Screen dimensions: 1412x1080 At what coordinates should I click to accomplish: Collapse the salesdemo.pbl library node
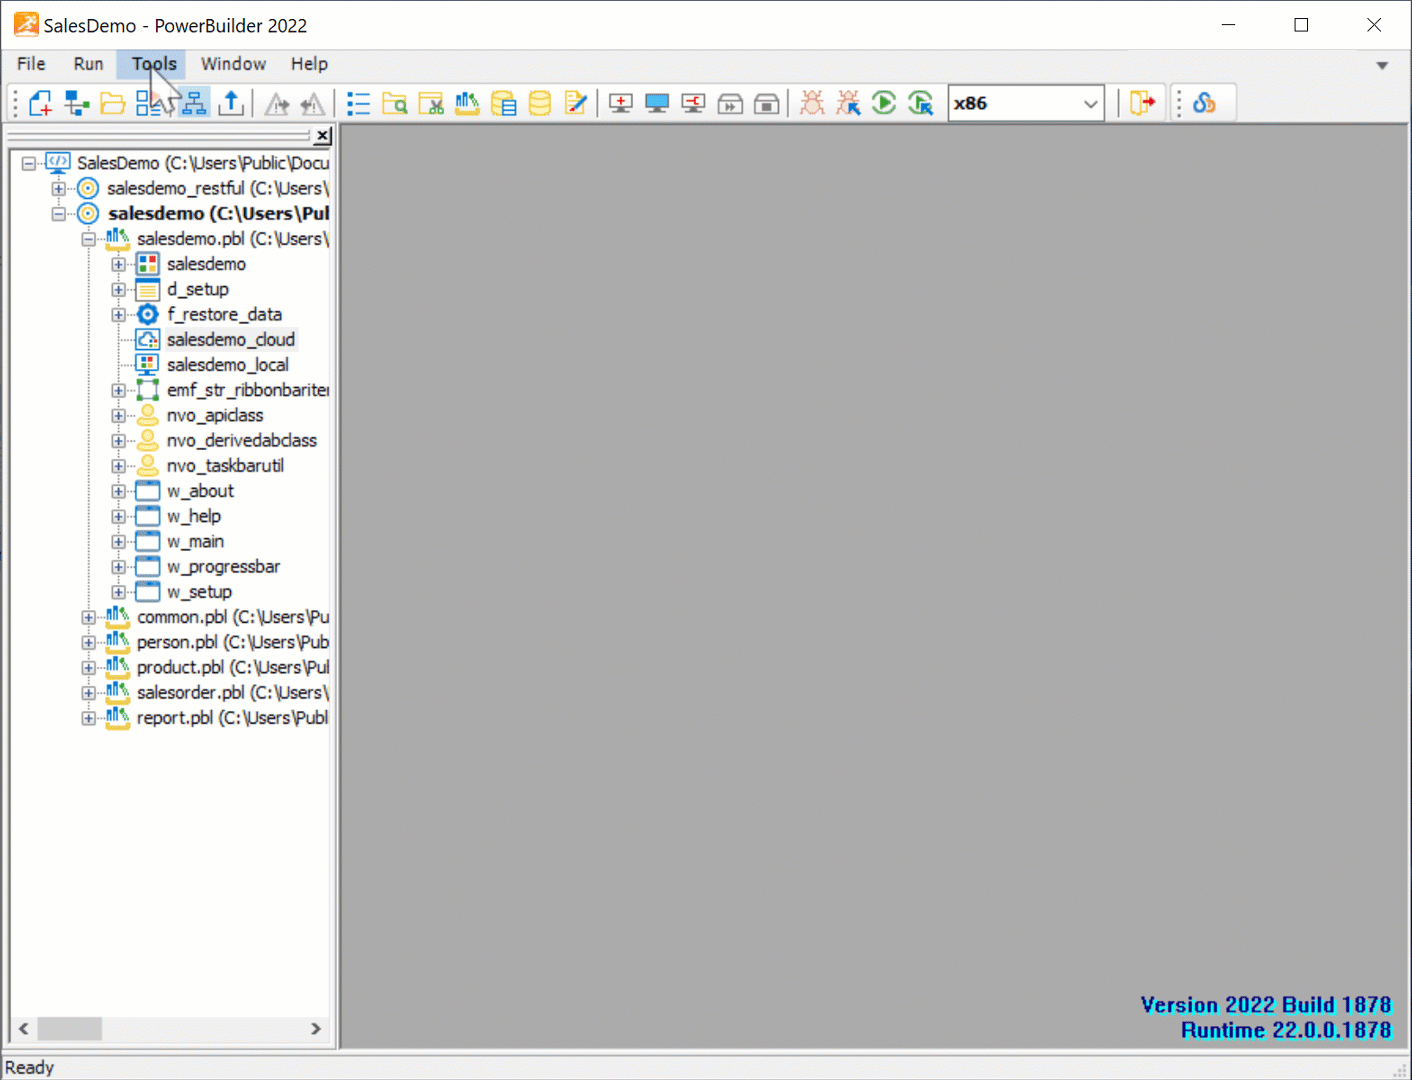click(89, 239)
